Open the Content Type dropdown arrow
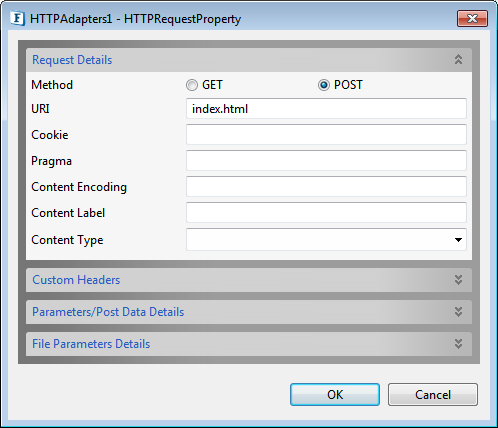 click(458, 240)
